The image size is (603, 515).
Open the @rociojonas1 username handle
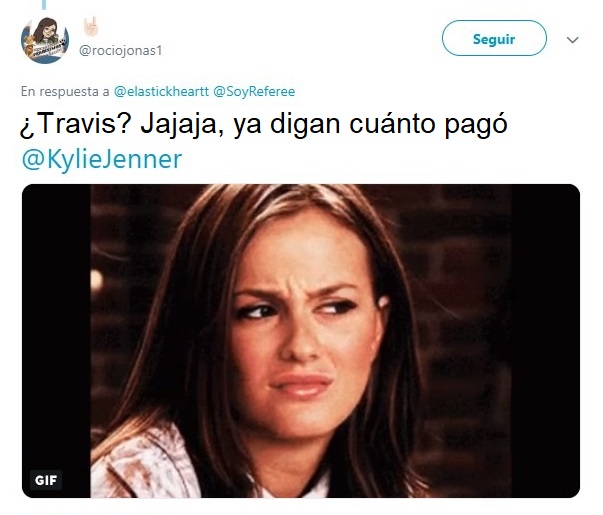[x=120, y=50]
